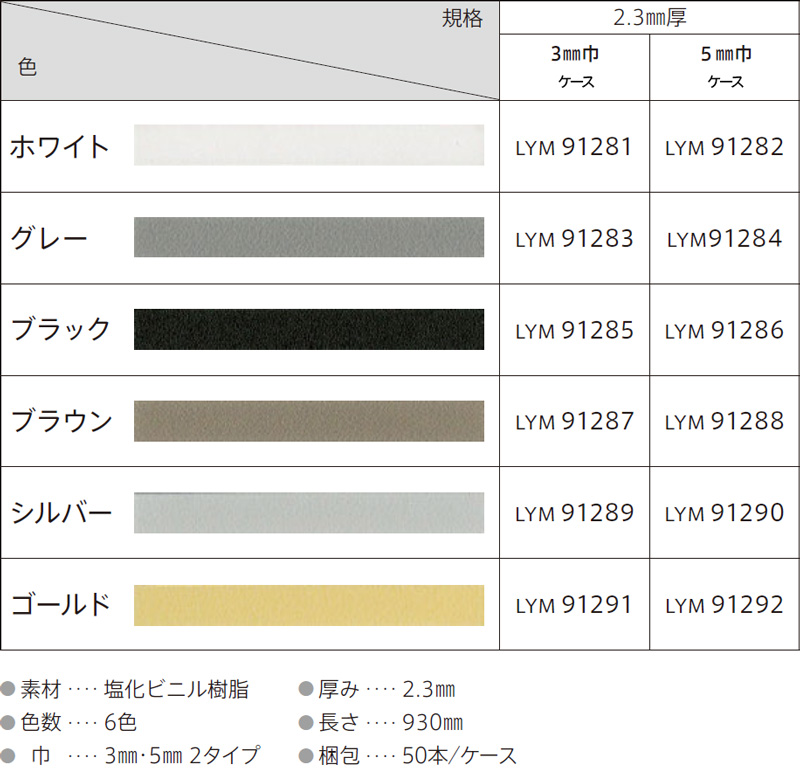Click product code LYM 91289
This screenshot has height=775, width=800.
pos(574,513)
